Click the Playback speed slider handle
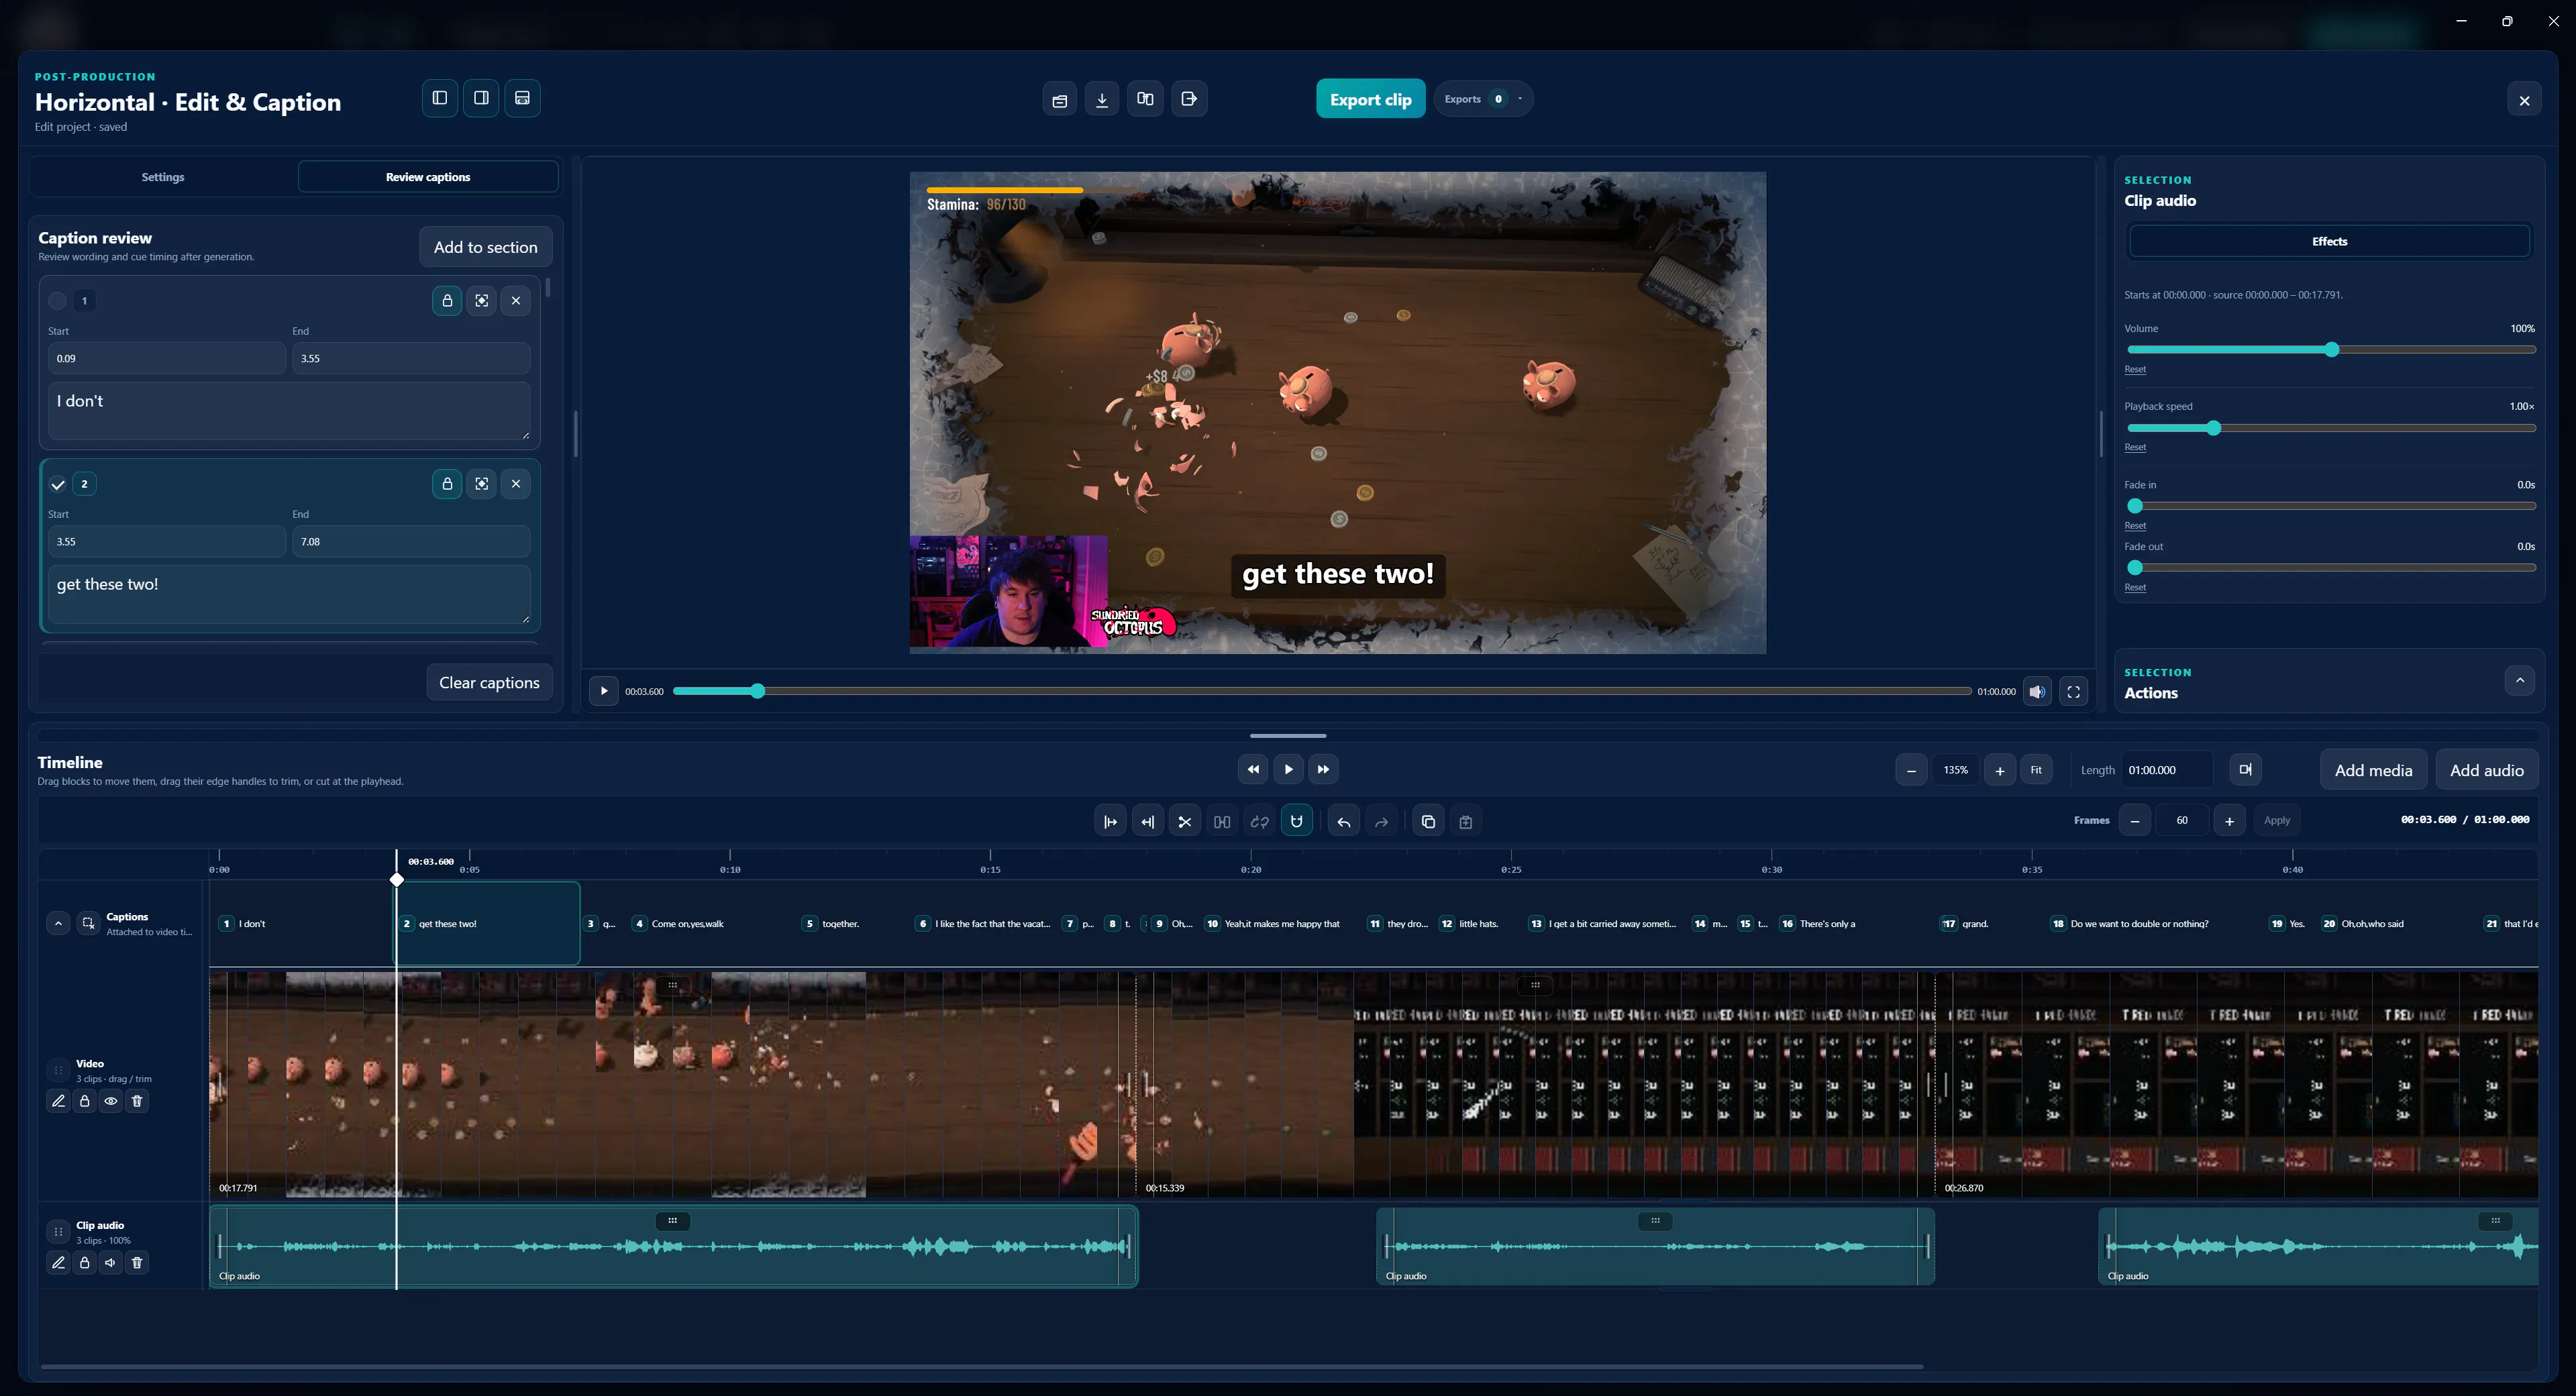 (x=2214, y=428)
